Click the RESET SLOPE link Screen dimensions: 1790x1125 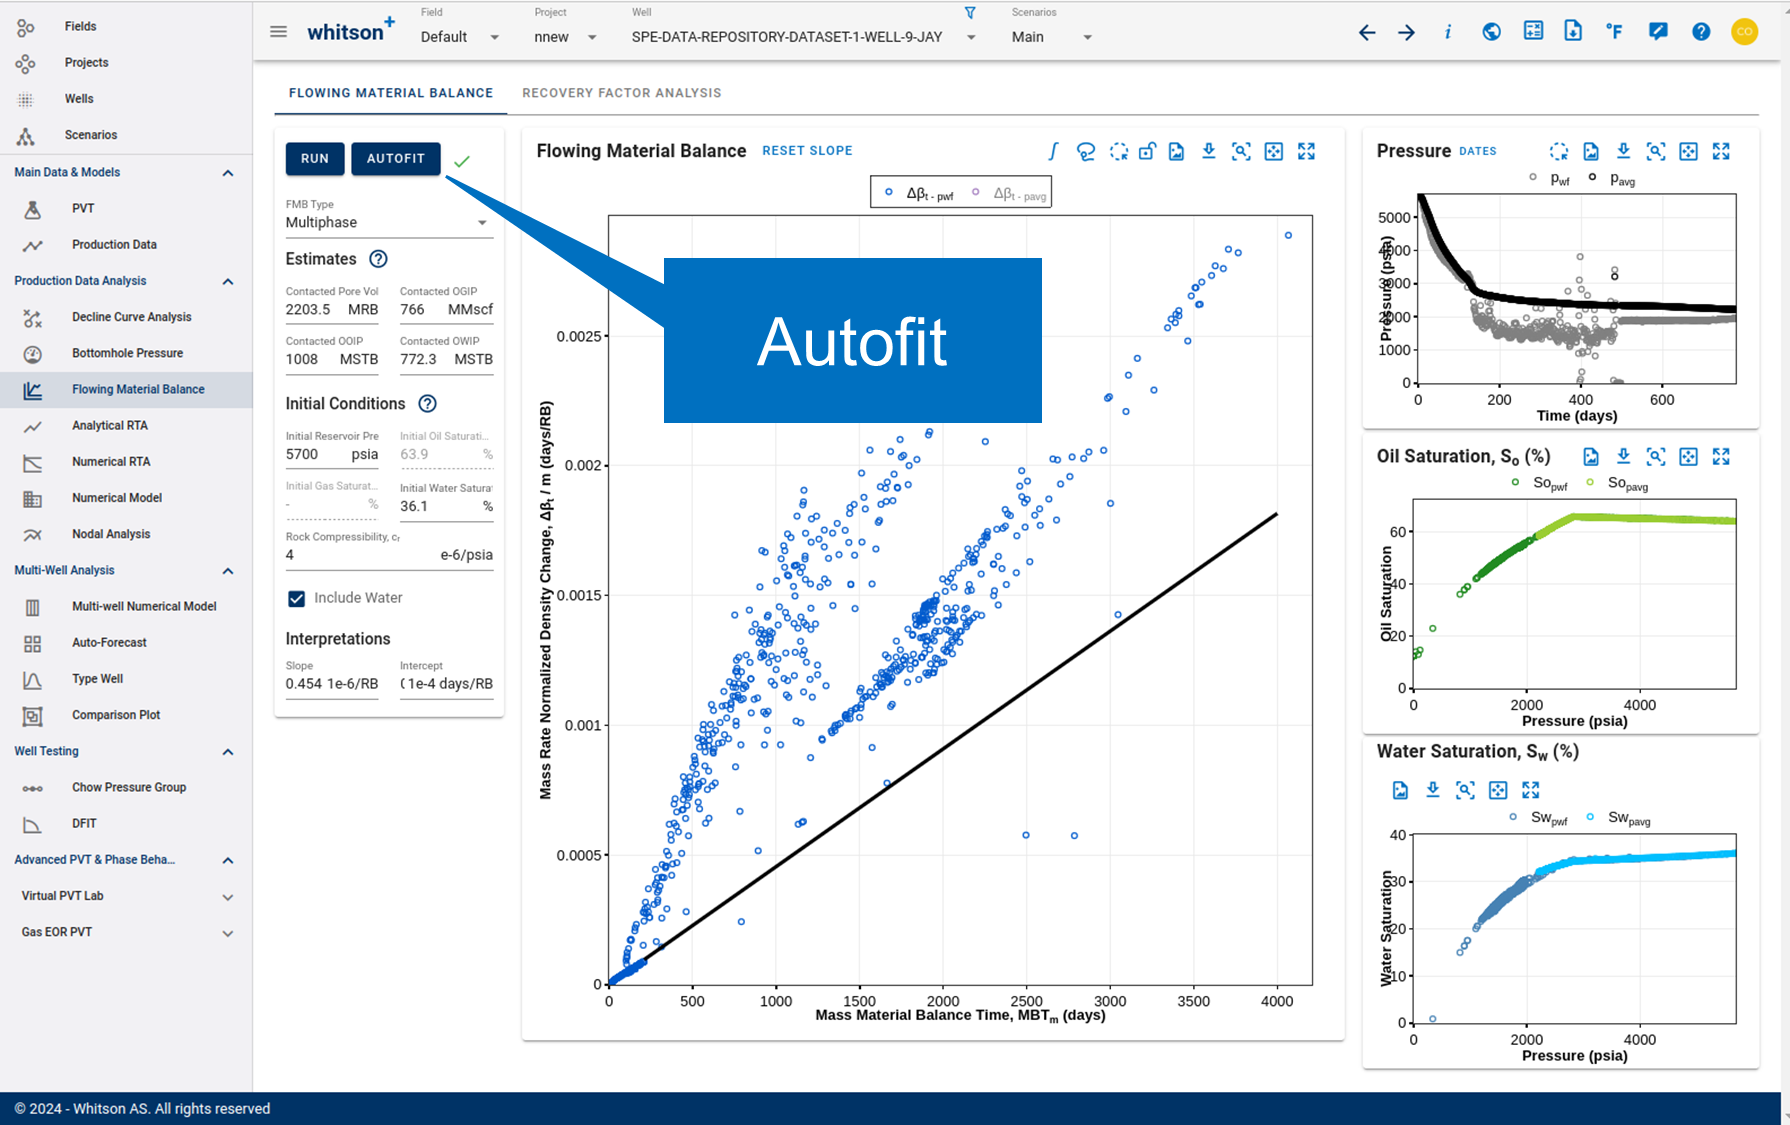807,151
